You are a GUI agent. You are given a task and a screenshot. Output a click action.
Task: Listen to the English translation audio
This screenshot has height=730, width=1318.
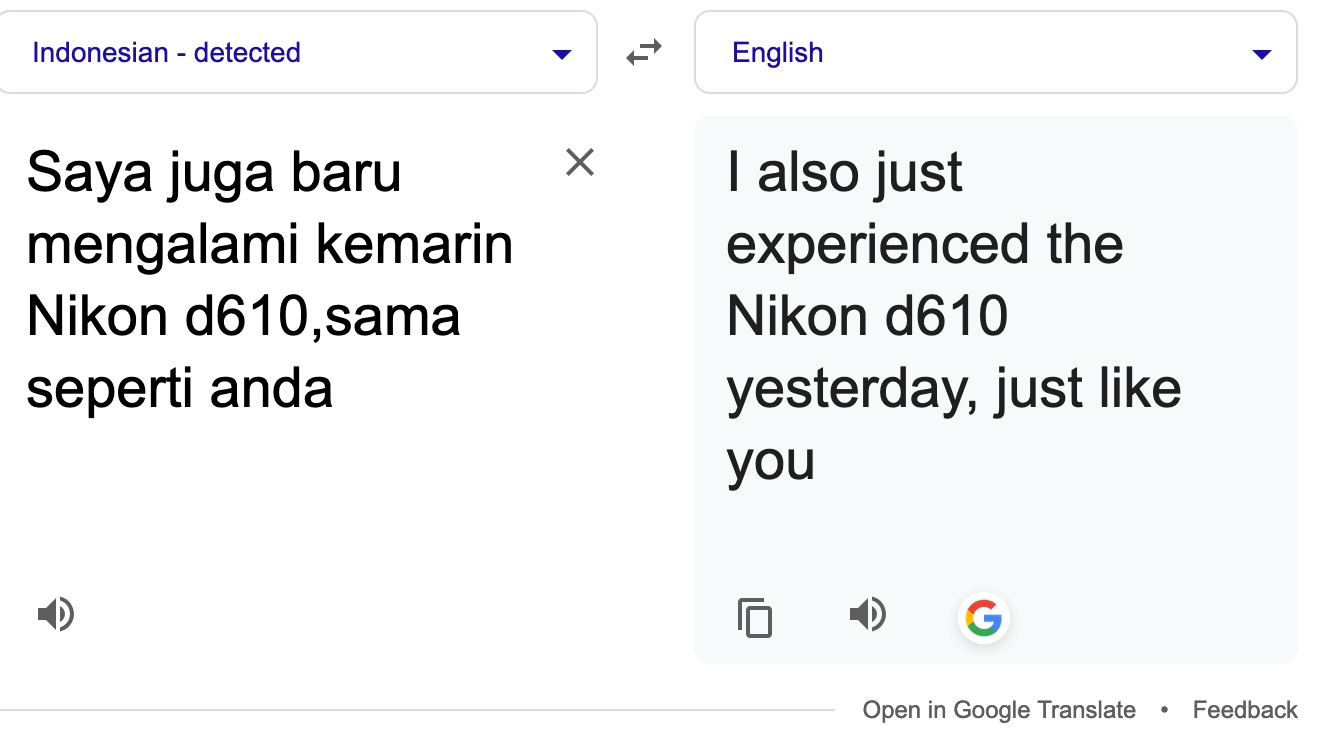(867, 613)
